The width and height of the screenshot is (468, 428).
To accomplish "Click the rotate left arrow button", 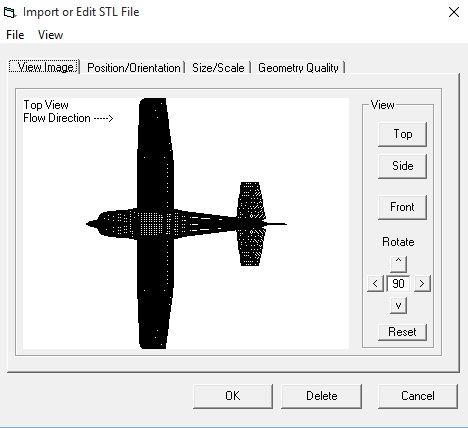I will coord(375,284).
